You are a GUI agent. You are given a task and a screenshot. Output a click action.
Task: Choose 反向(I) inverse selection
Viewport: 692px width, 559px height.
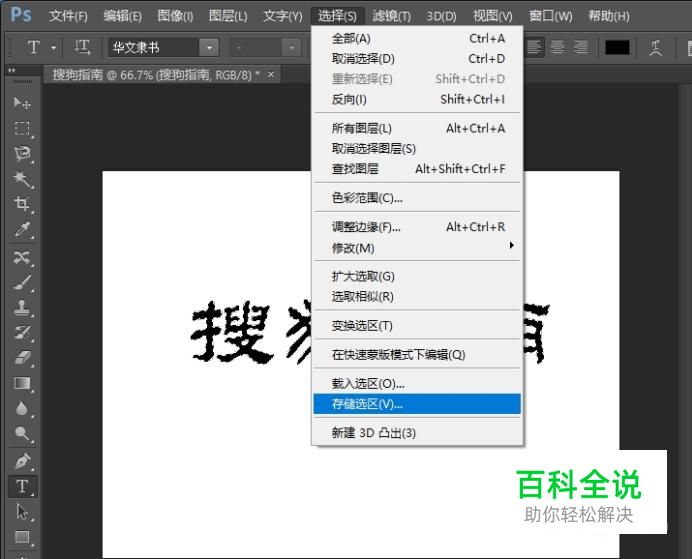click(417, 99)
